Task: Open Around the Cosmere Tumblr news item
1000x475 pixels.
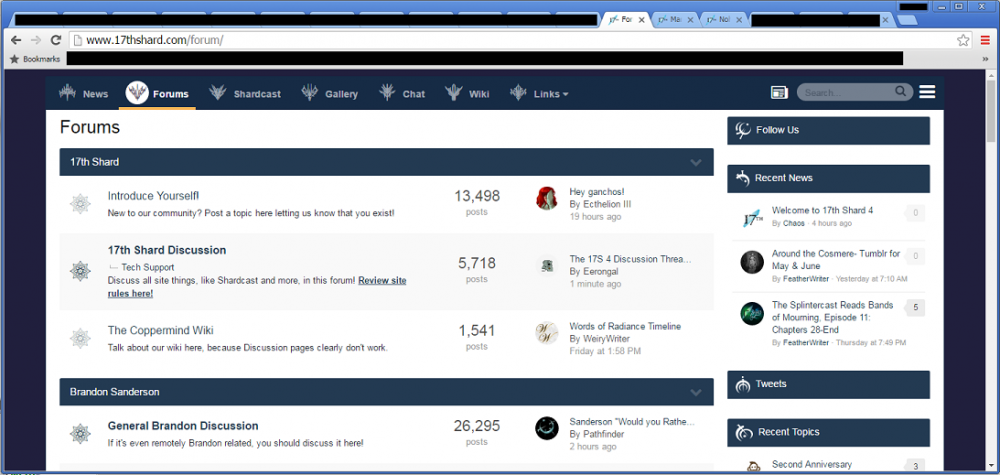Action: pyautogui.click(x=836, y=259)
